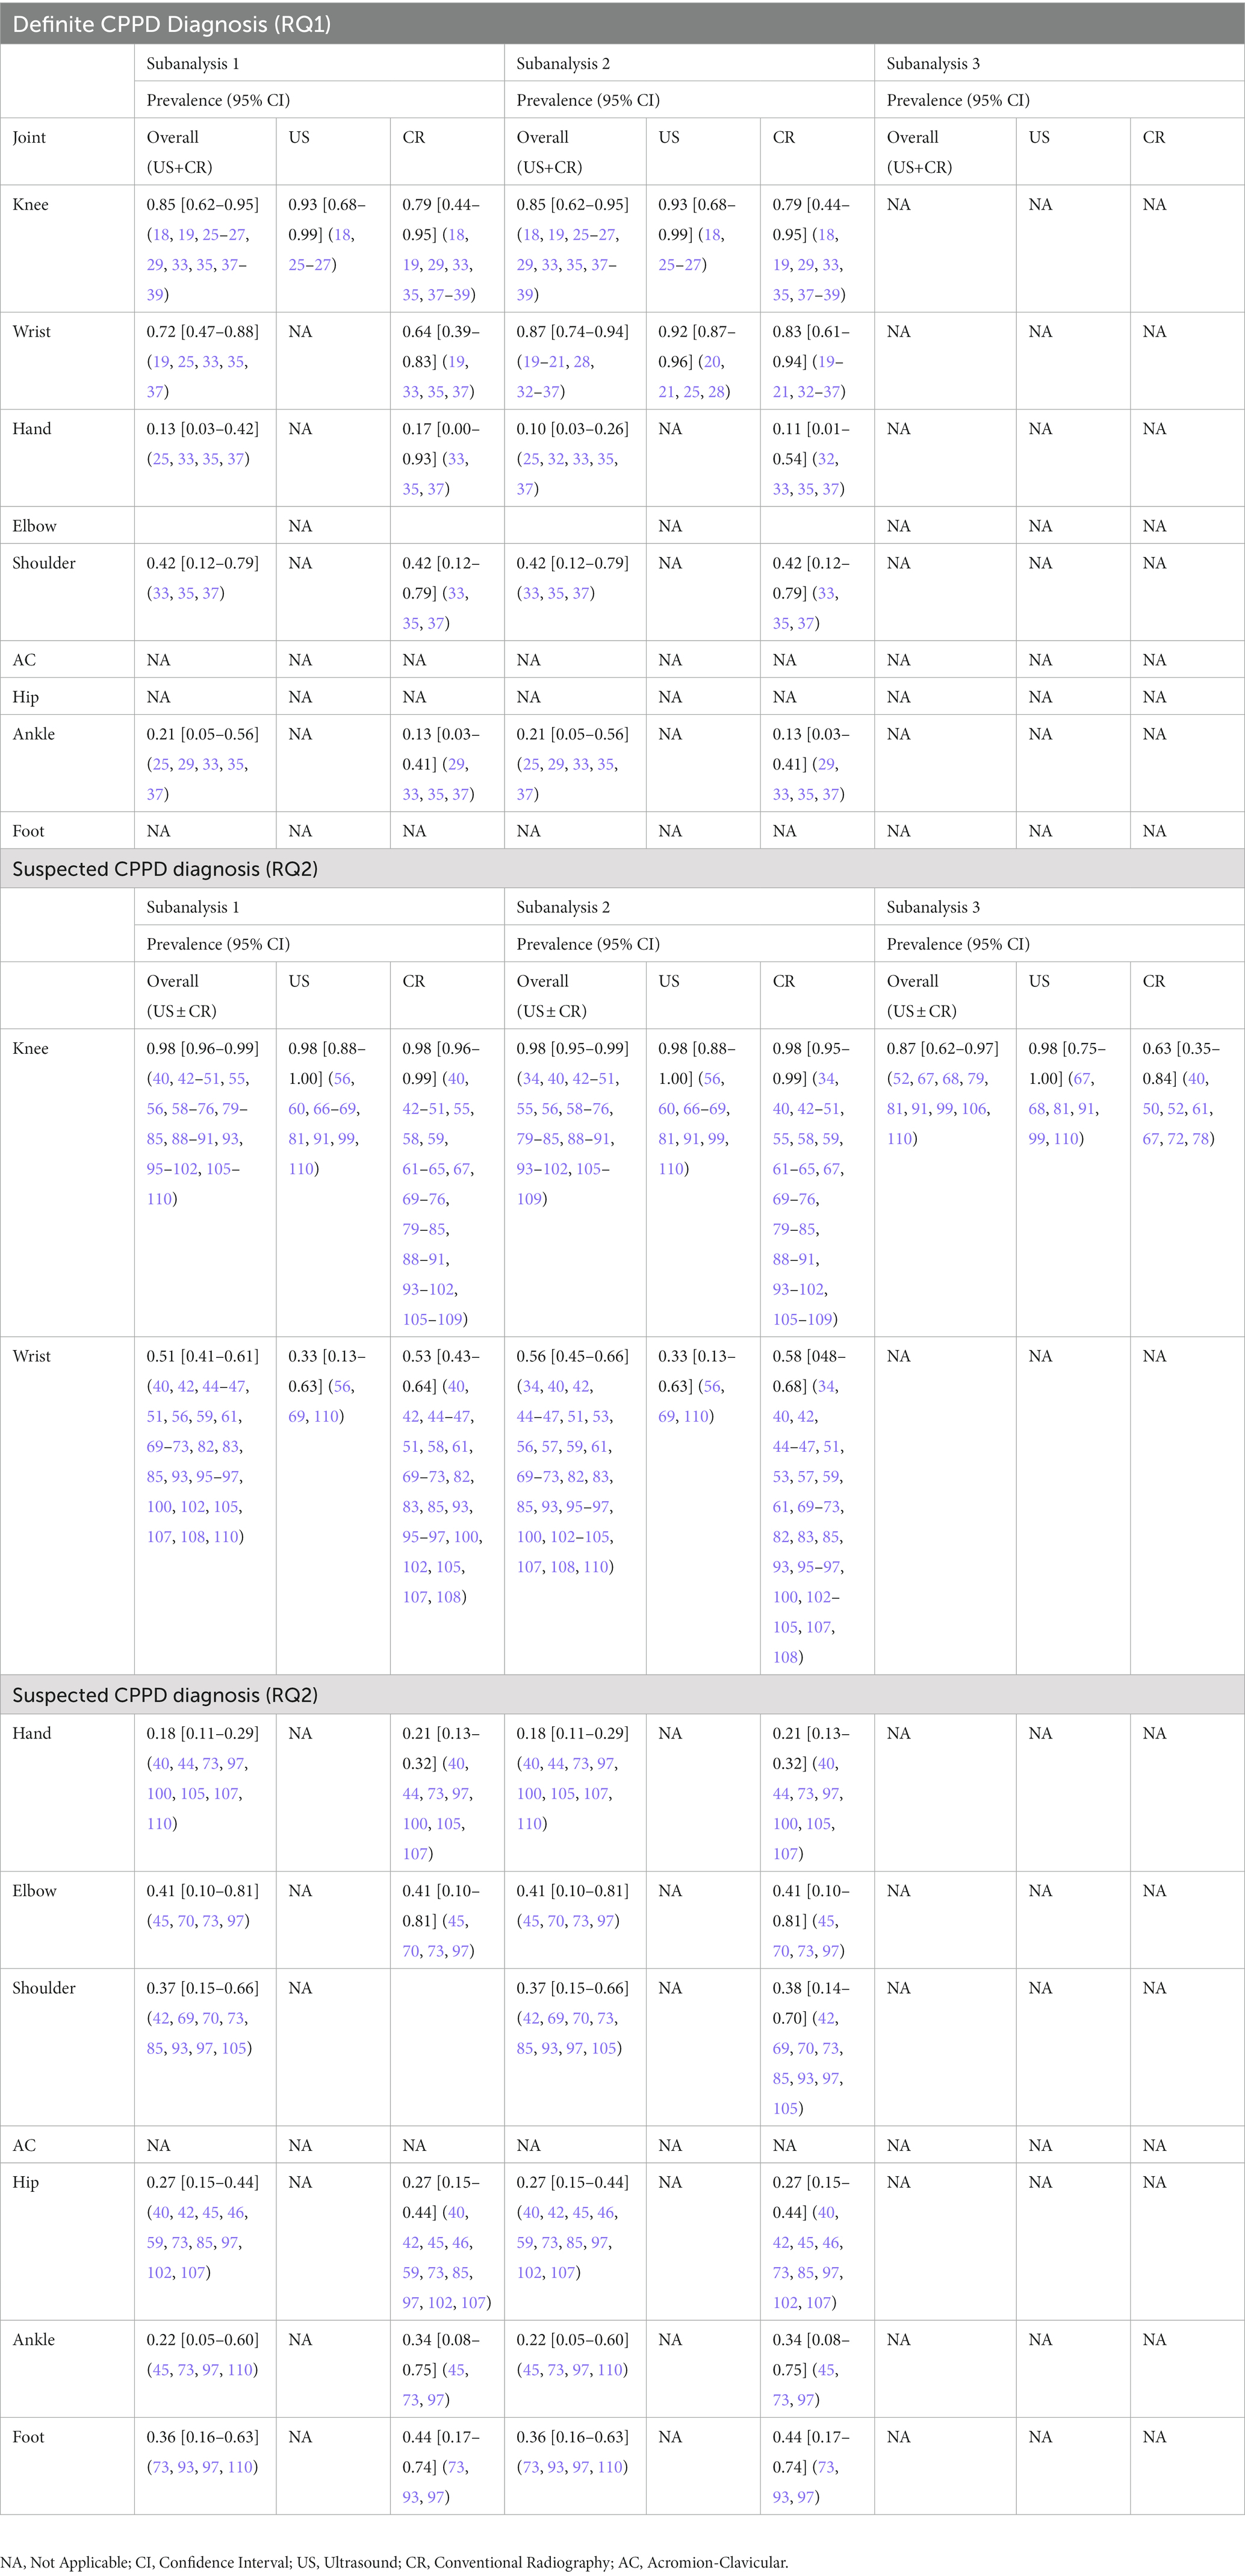Select '0.42 [0.12–0.79]' in Definite Shoulder Subanalysis 1 Overall

click(202, 562)
